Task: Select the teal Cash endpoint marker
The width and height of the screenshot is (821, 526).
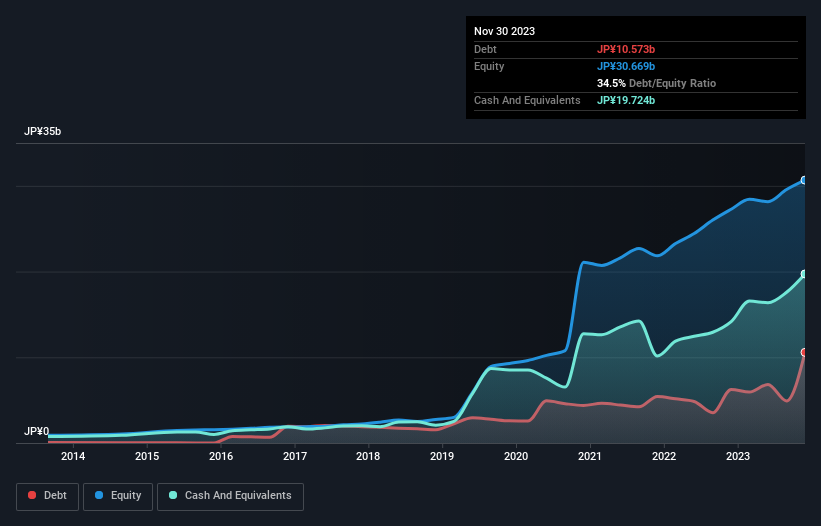Action: [x=804, y=274]
